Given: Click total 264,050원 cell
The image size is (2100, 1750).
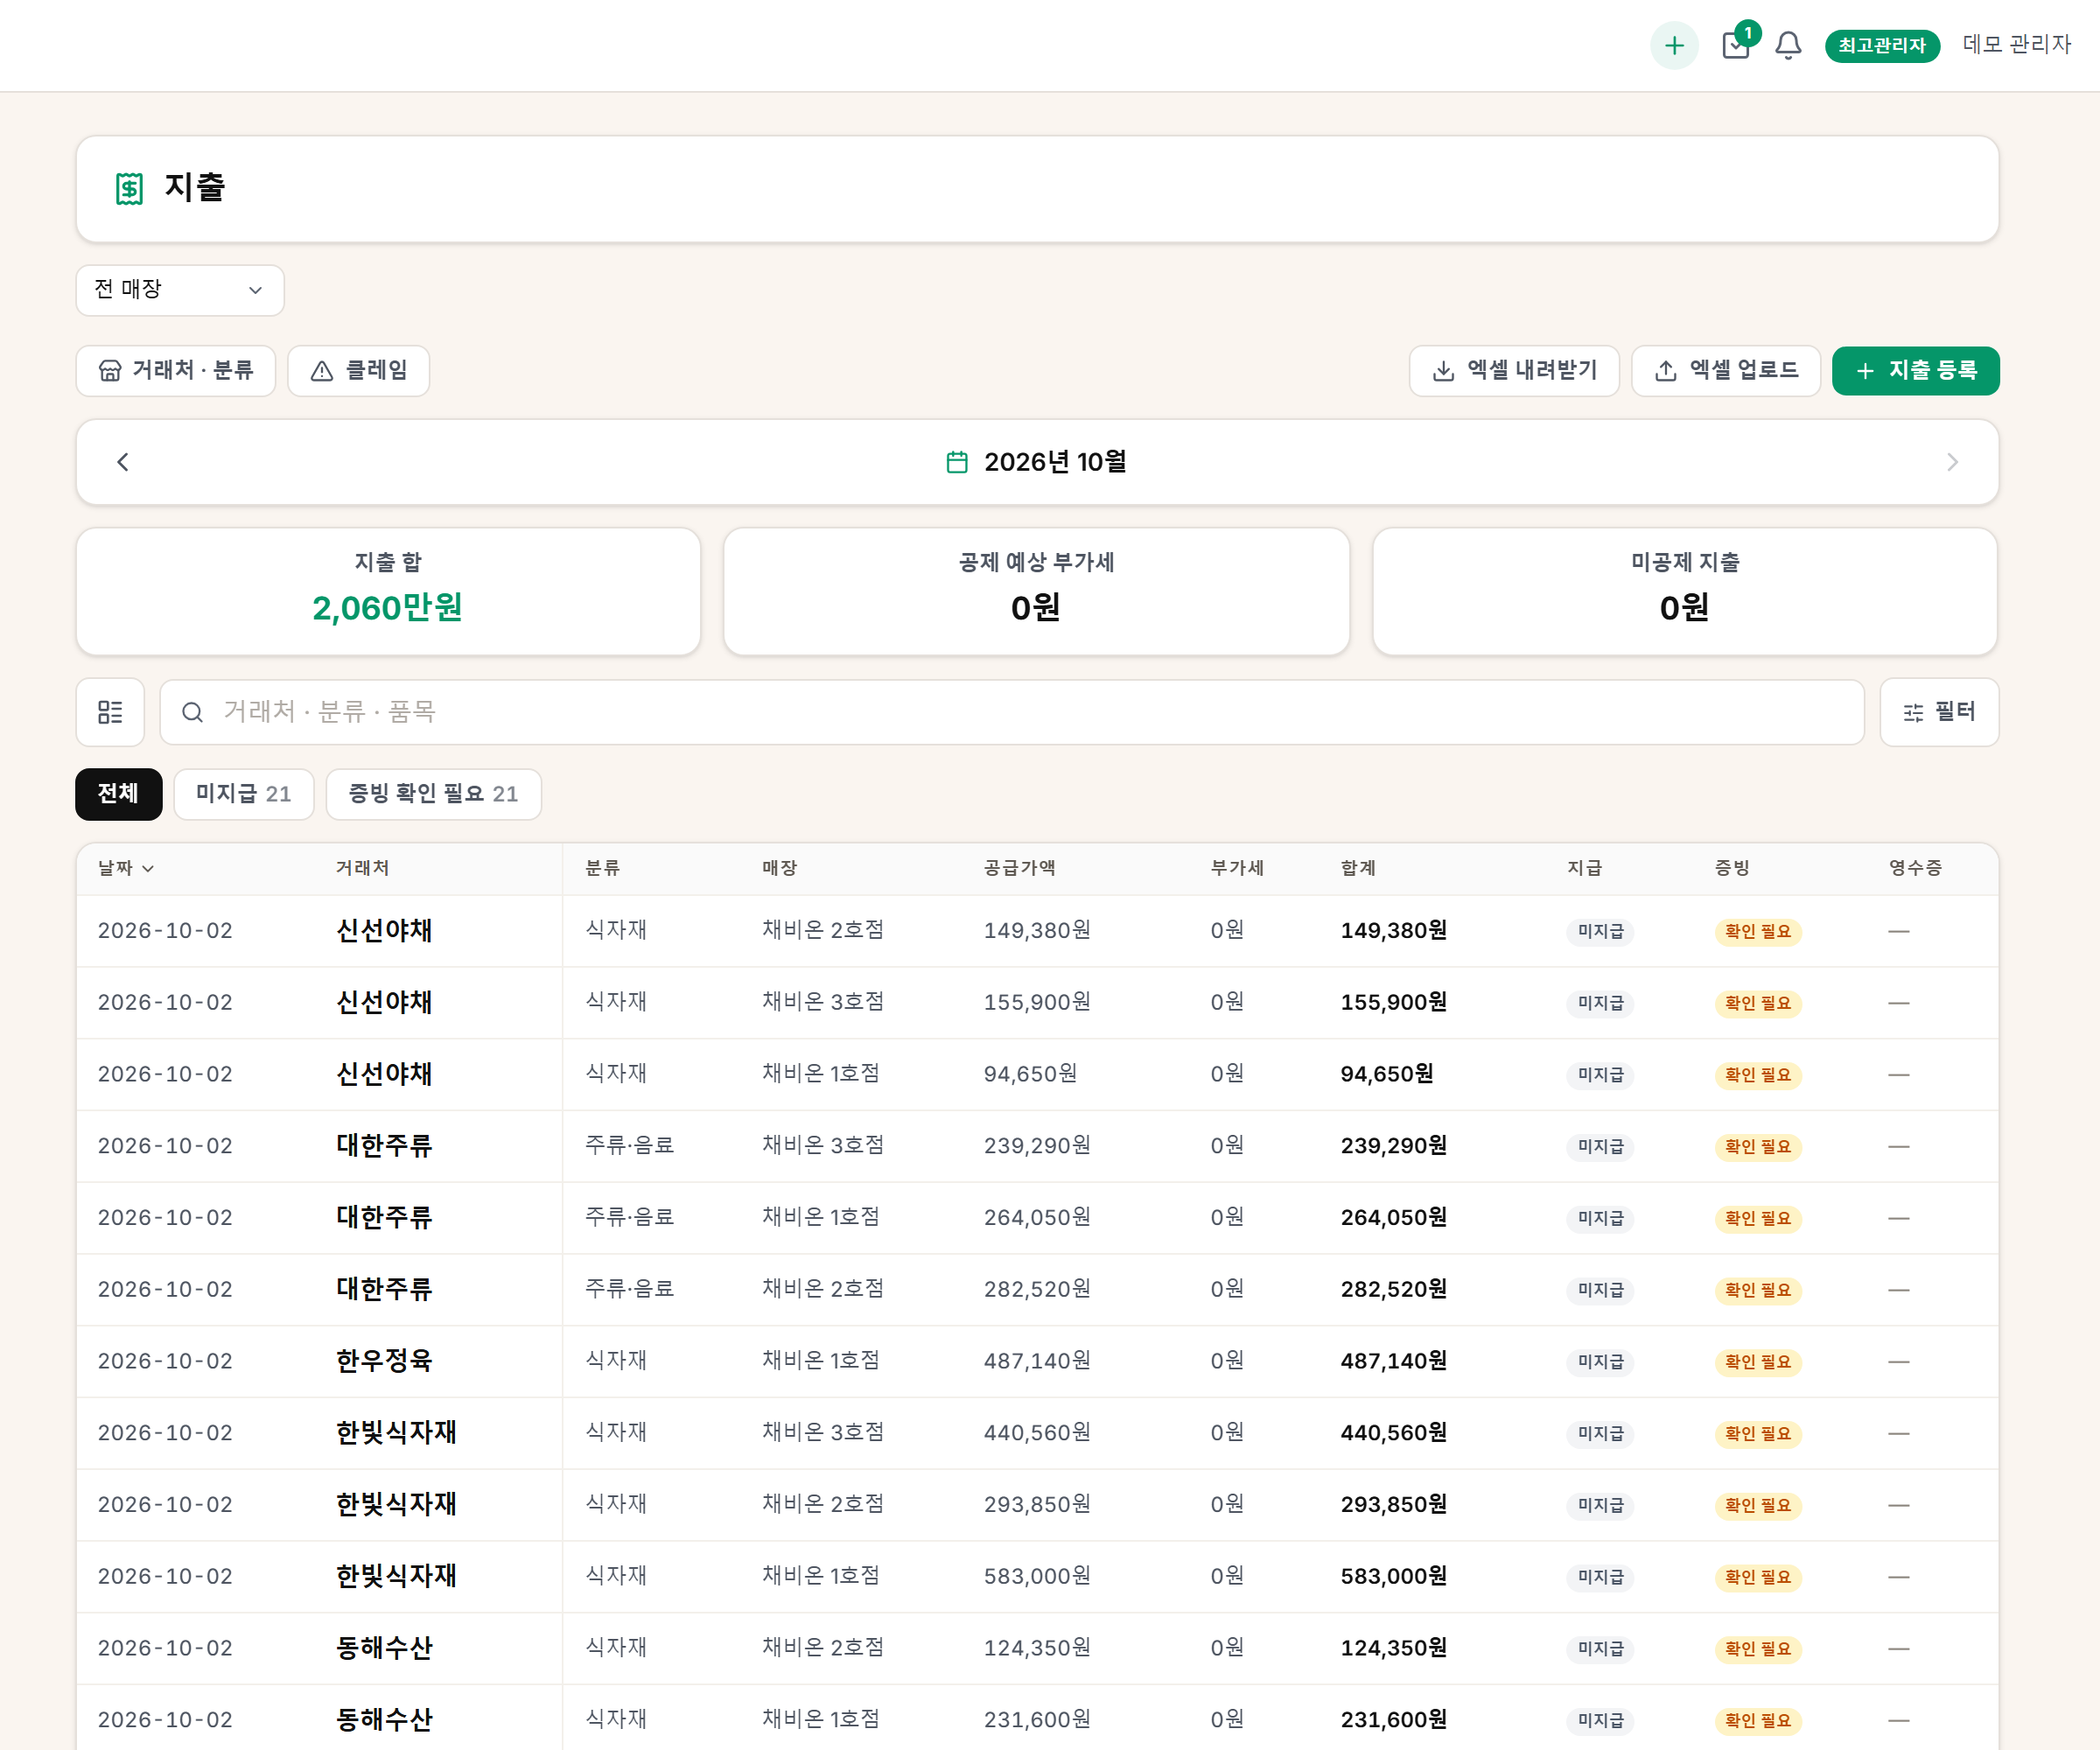Looking at the screenshot, I should [1394, 1218].
